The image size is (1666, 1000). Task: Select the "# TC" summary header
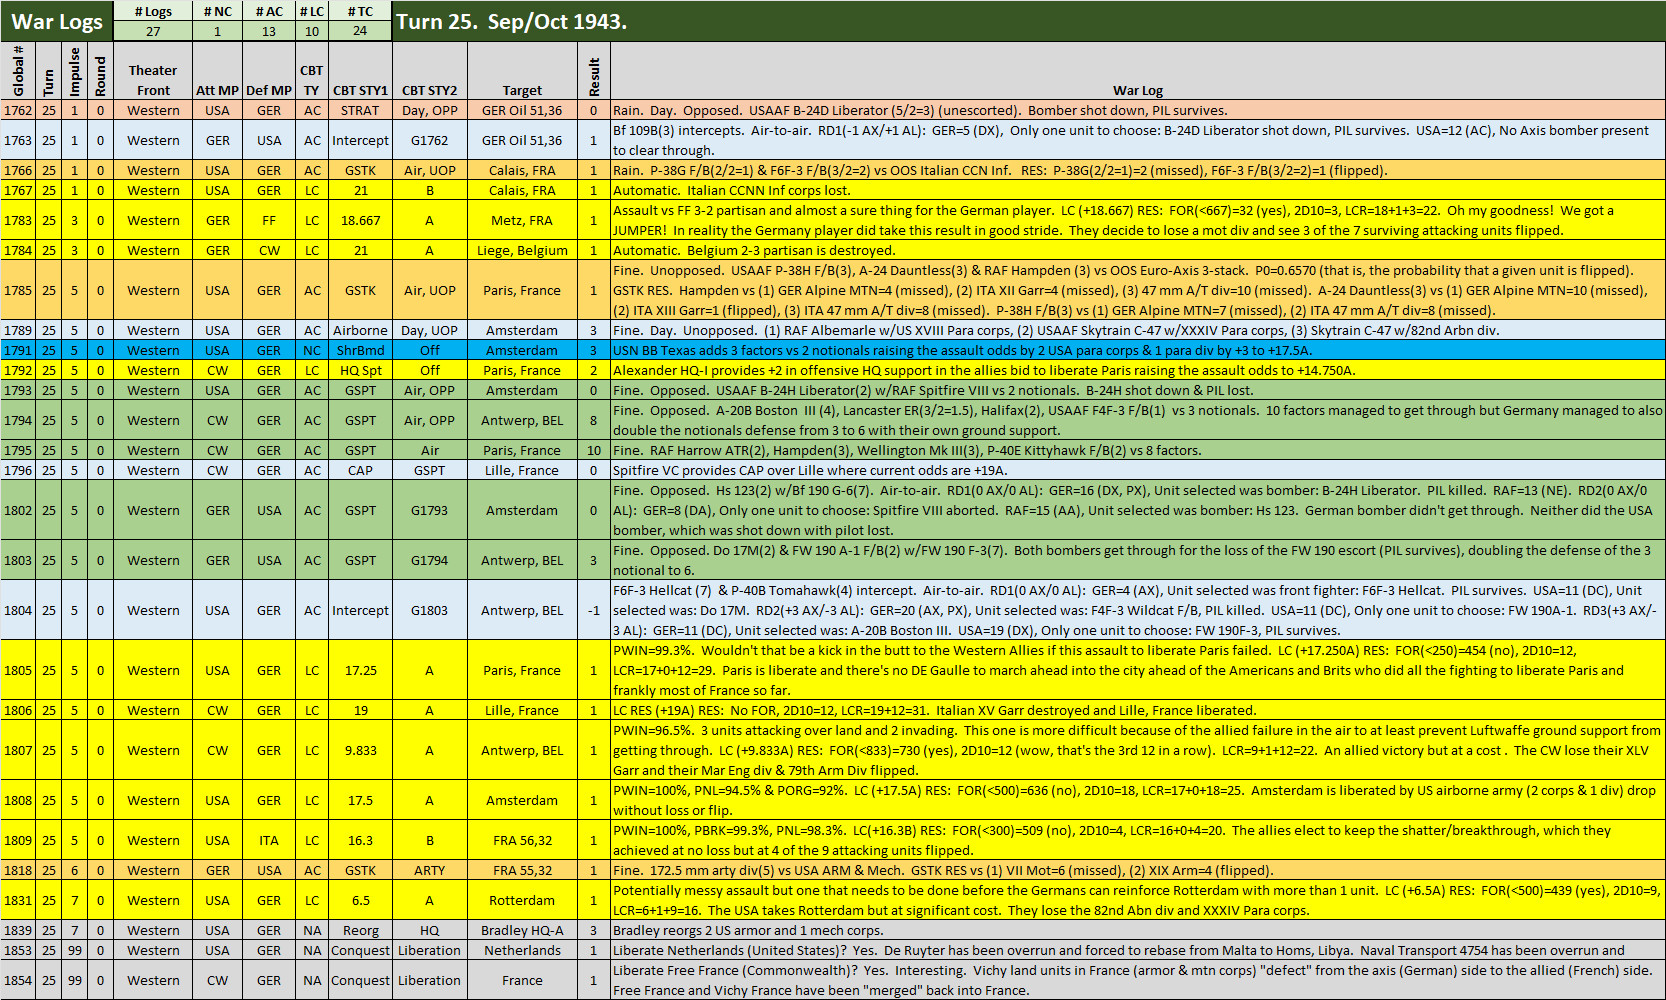click(x=360, y=11)
